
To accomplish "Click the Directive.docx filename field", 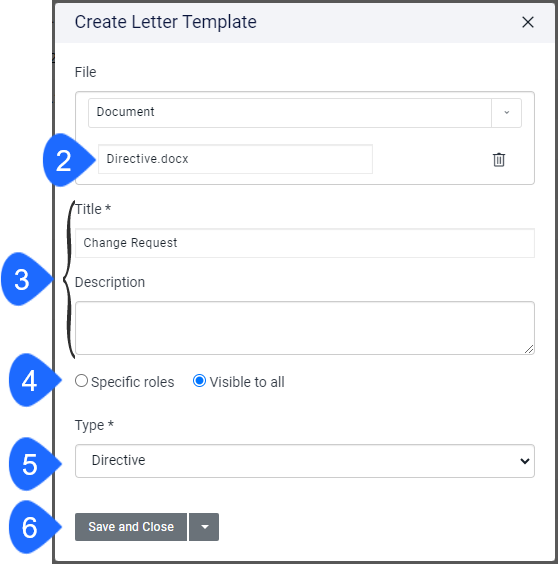I will tap(235, 159).
